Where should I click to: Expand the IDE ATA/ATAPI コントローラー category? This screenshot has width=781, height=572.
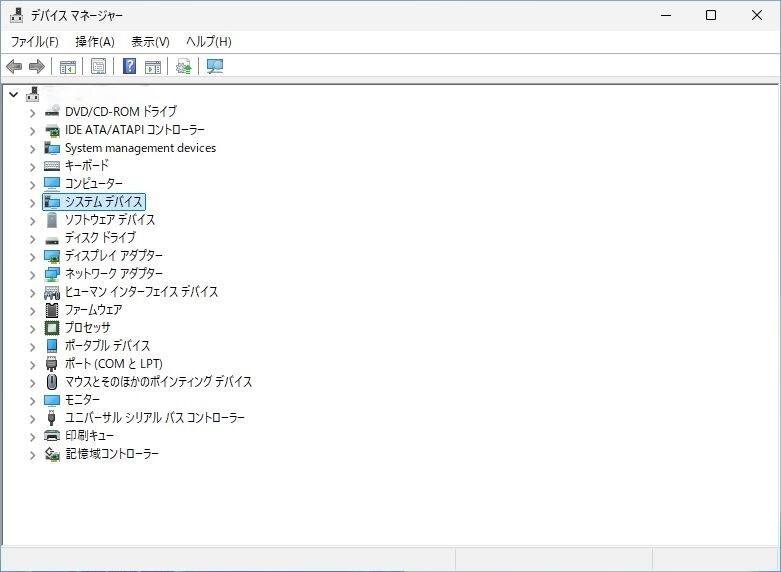(32, 131)
